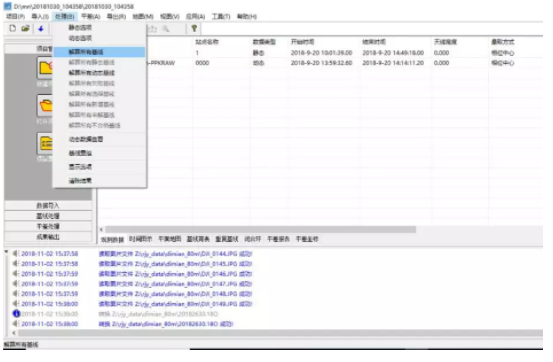The width and height of the screenshot is (553, 362).
Task: Click the yellow new-project folder sidebar icon
Action: pyautogui.click(x=45, y=68)
